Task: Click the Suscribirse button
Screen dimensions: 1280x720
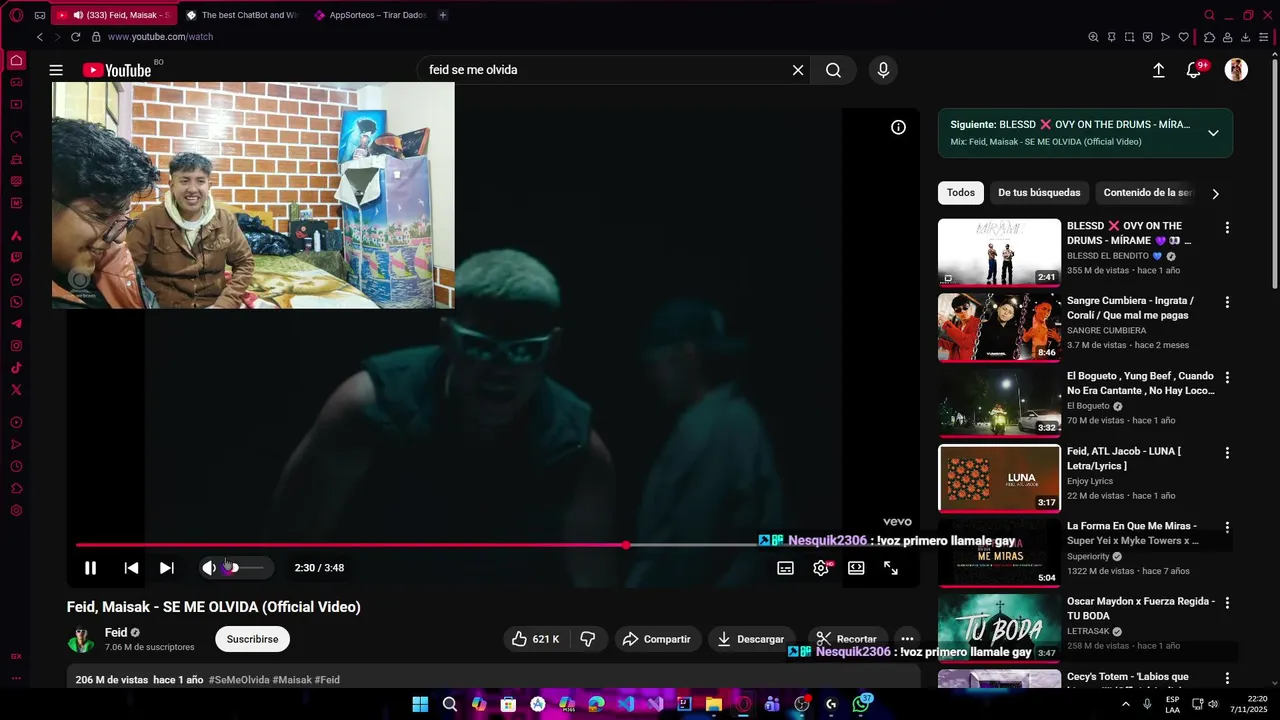Action: [x=252, y=639]
